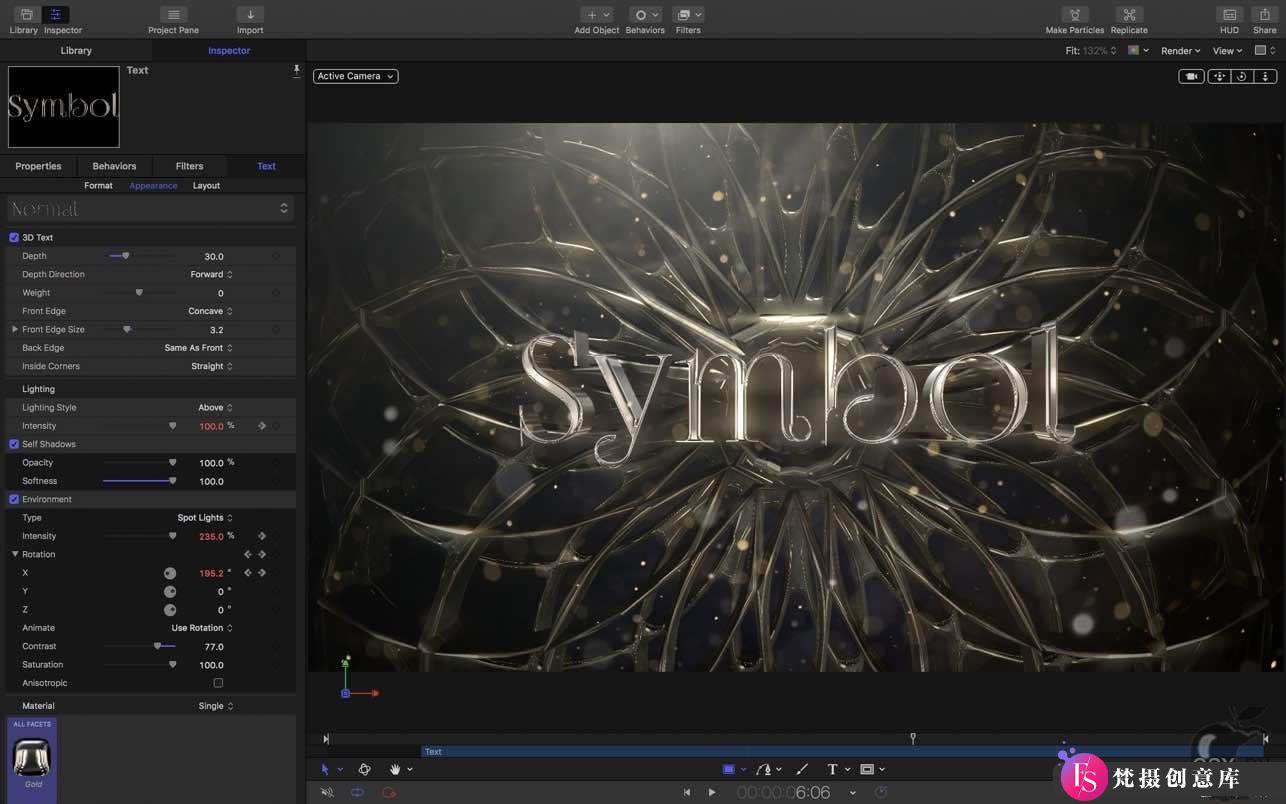Select the 3D Transform tool
The width and height of the screenshot is (1286, 804).
[365, 769]
